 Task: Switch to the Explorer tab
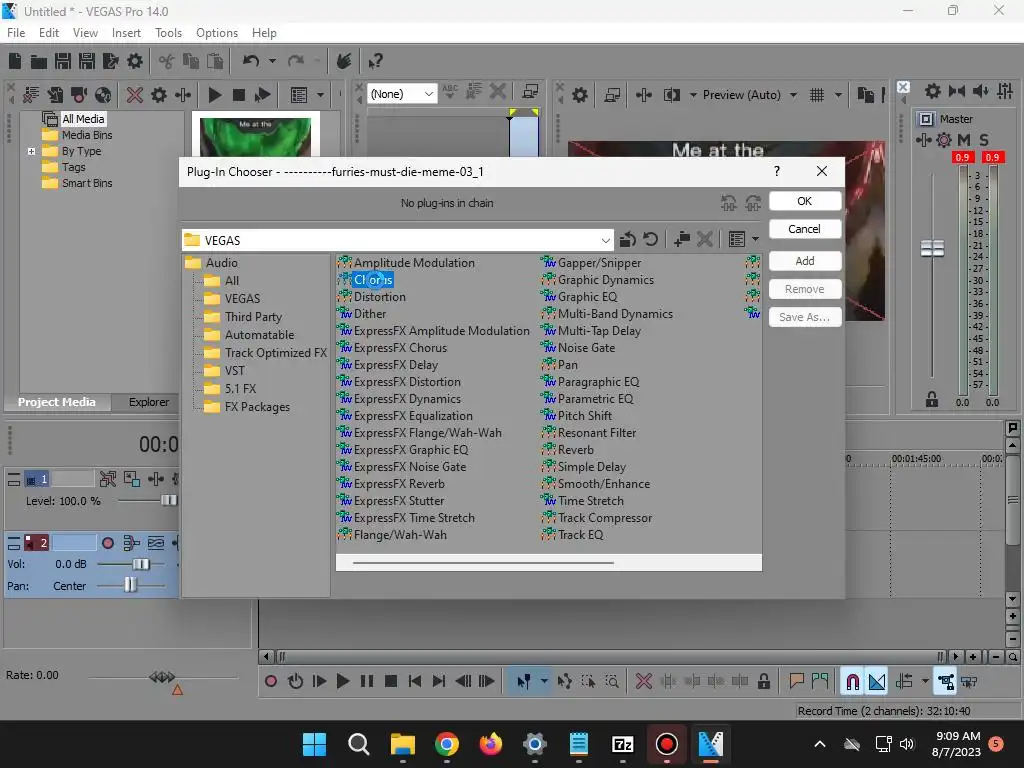click(148, 402)
